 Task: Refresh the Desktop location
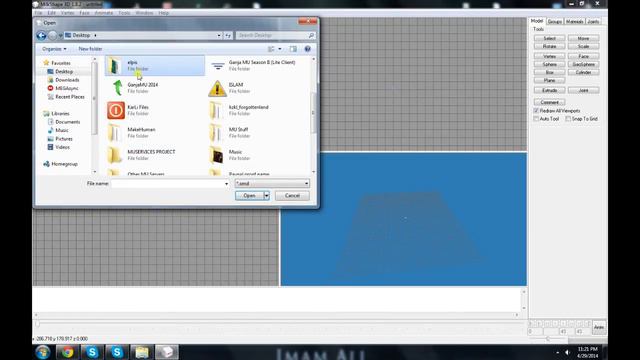(x=228, y=36)
